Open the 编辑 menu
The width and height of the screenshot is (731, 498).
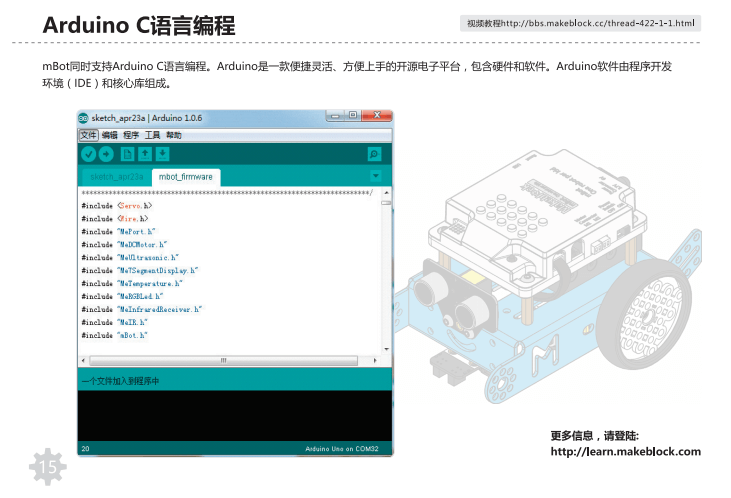pyautogui.click(x=110, y=135)
